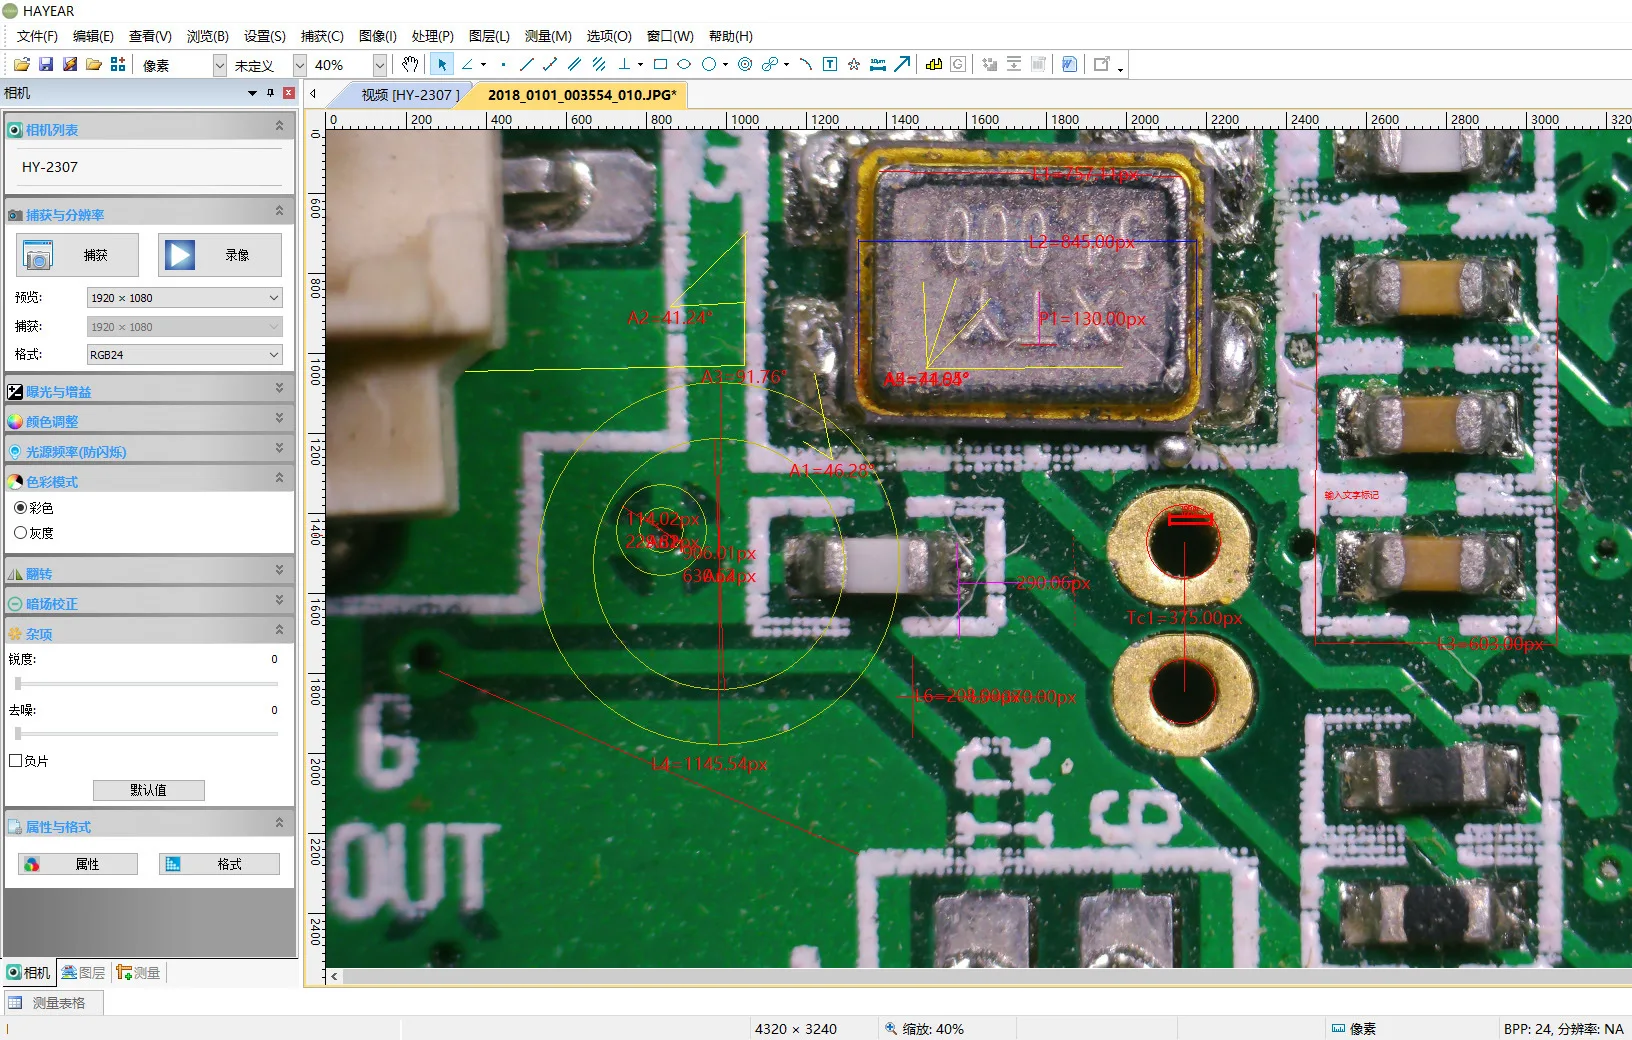Open the 预览 resolution dropdown

[x=185, y=298]
